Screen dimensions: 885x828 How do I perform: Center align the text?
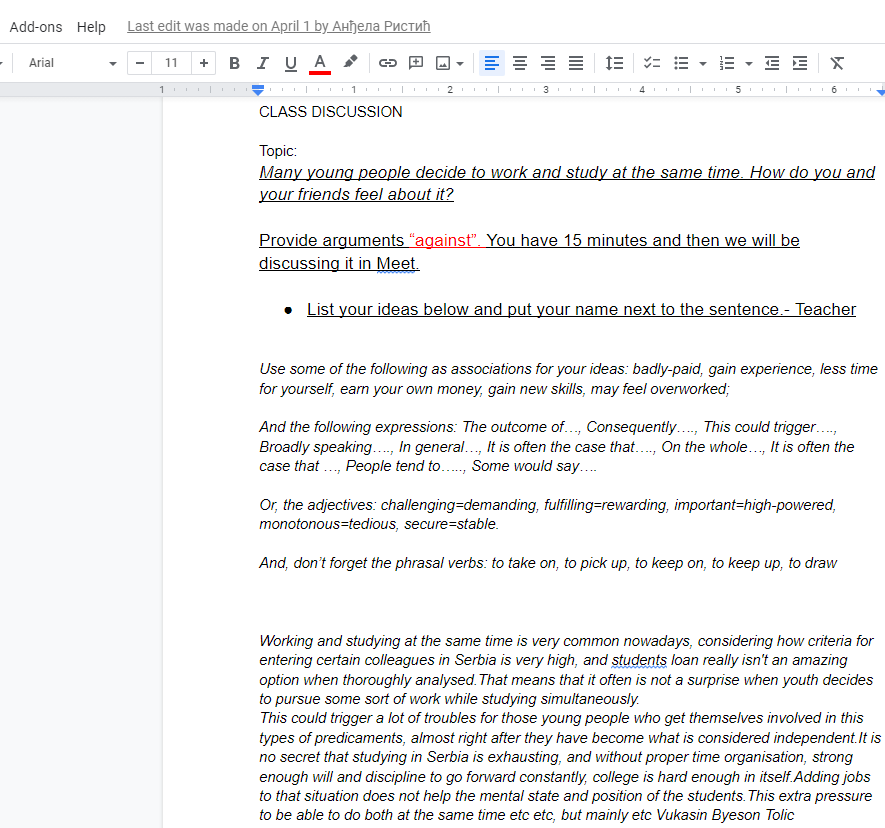520,63
